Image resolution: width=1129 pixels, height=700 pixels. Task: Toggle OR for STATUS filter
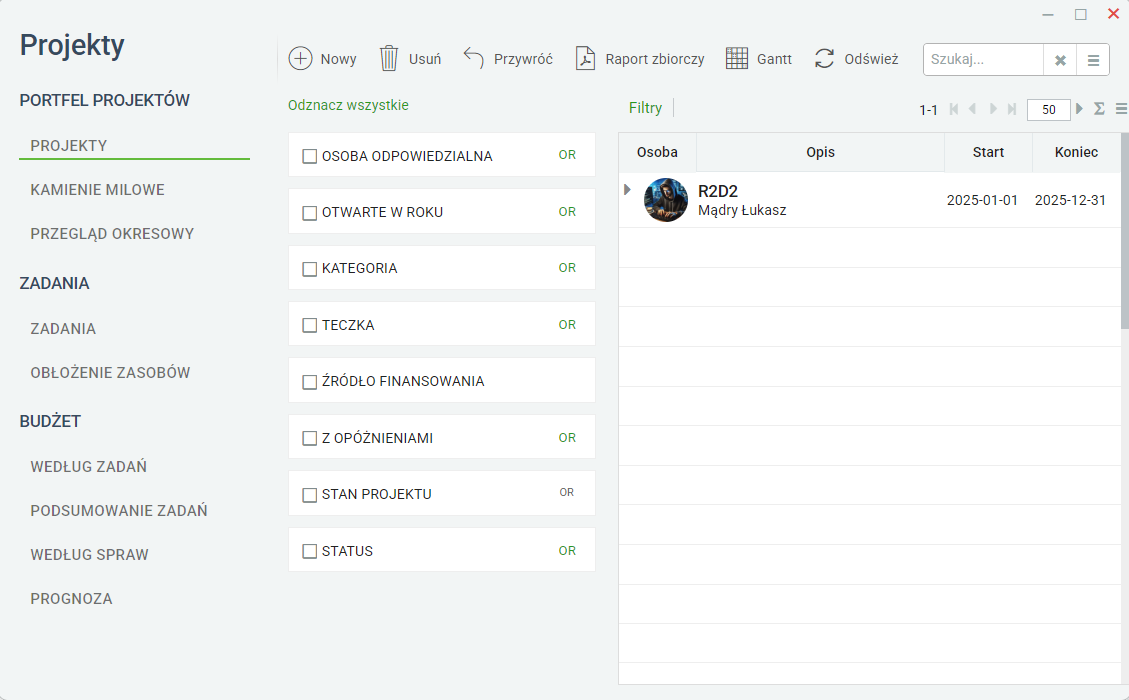pyautogui.click(x=567, y=551)
